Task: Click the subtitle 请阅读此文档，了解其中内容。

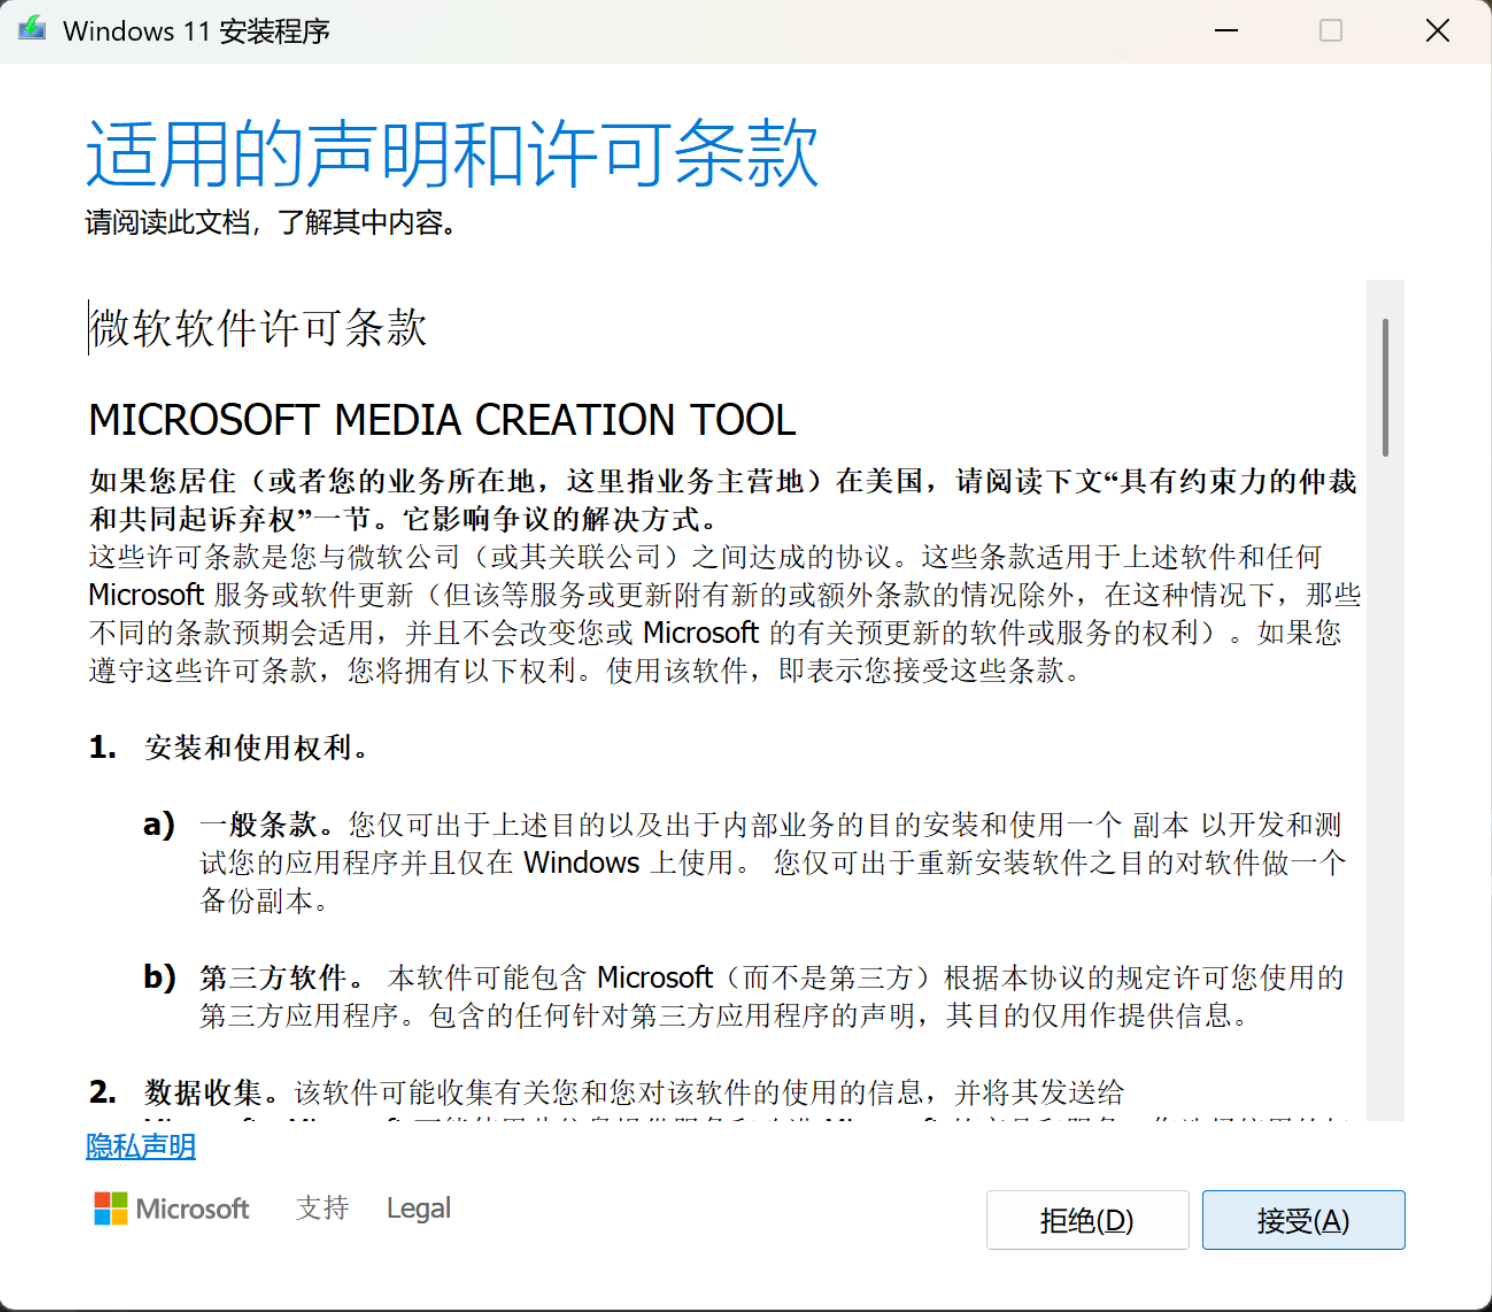Action: 271,222
